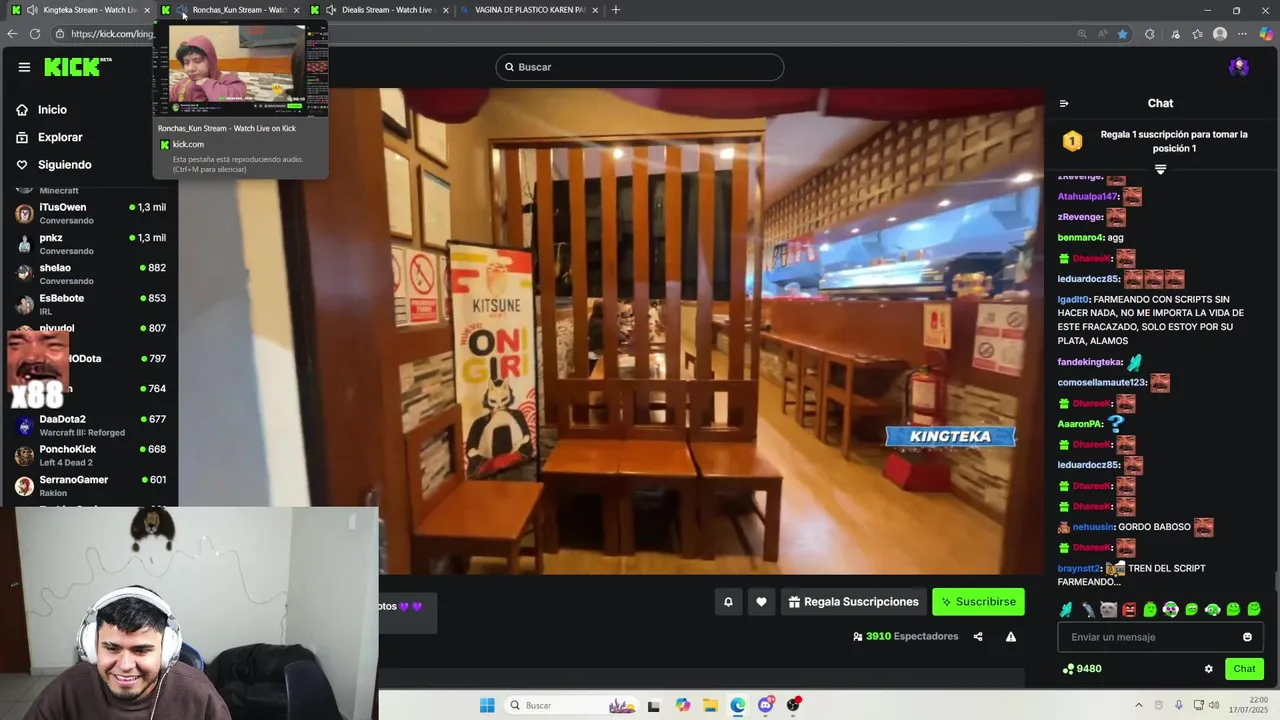The width and height of the screenshot is (1280, 720).
Task: Click the AaronPA username in chat
Action: pyautogui.click(x=1080, y=424)
